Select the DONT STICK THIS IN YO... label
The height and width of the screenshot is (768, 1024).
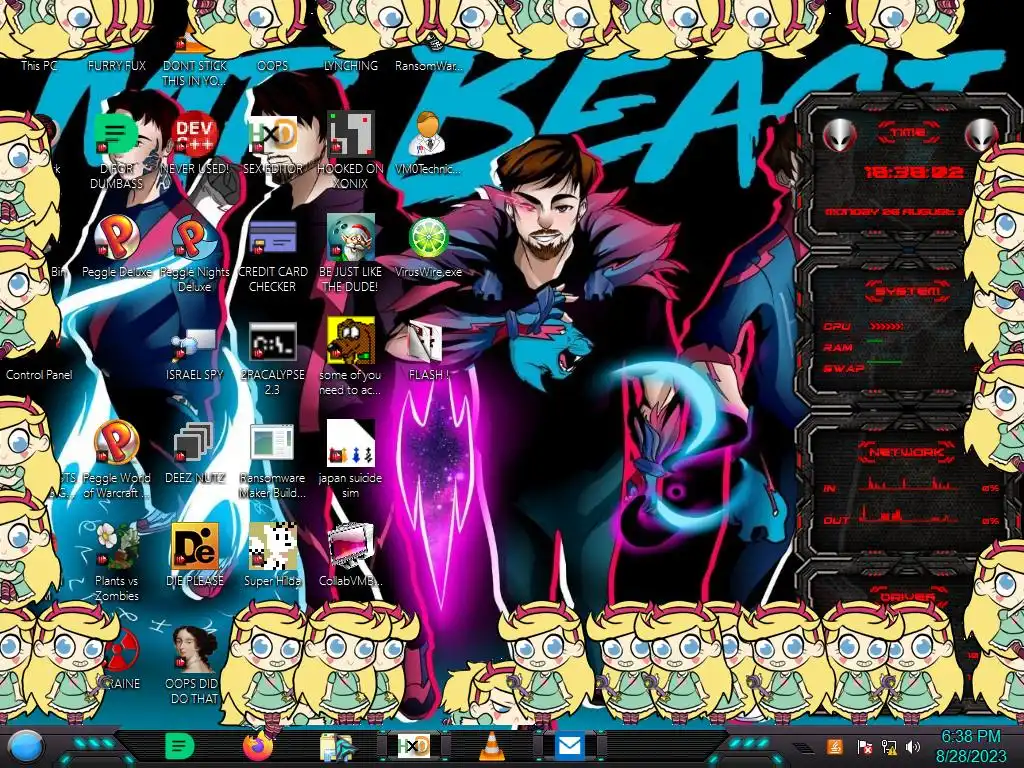coord(195,73)
